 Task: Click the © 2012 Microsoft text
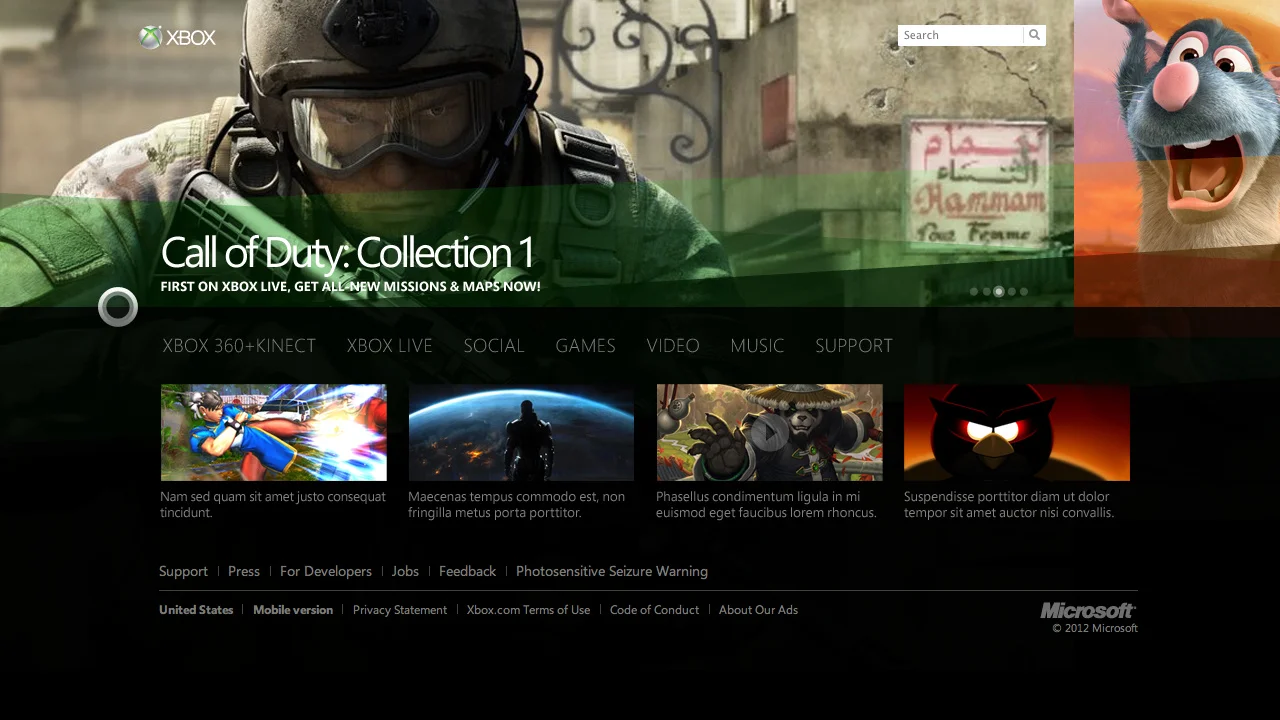point(1095,629)
